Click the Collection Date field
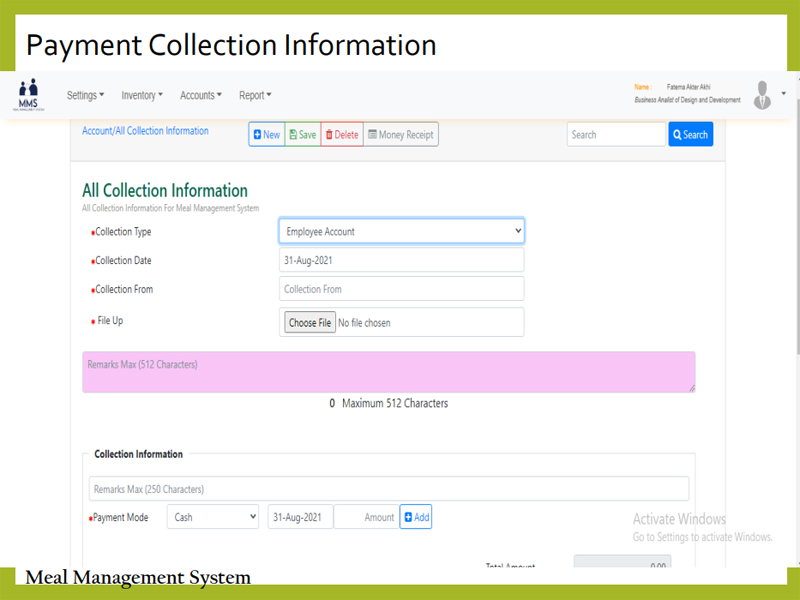The image size is (800, 600). [401, 260]
